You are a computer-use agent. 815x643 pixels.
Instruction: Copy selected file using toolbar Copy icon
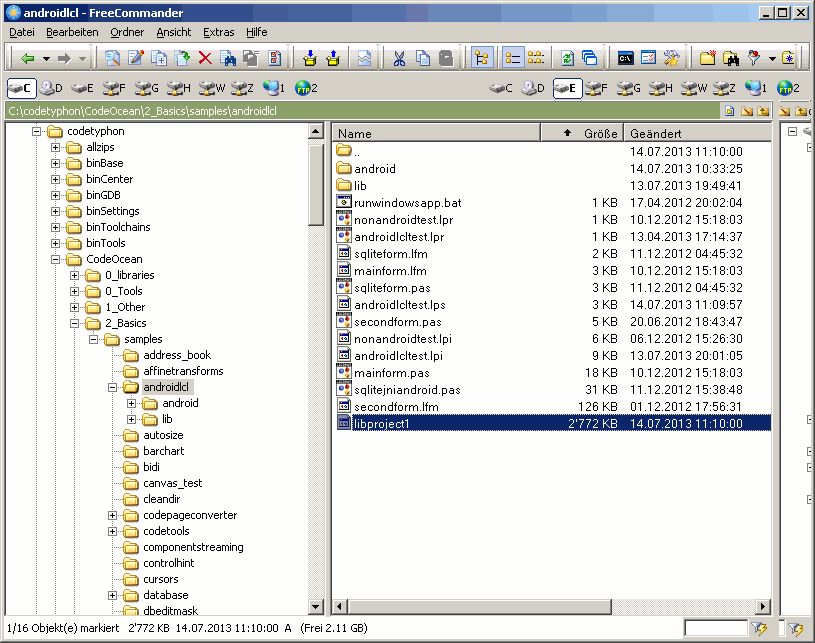[x=159, y=58]
